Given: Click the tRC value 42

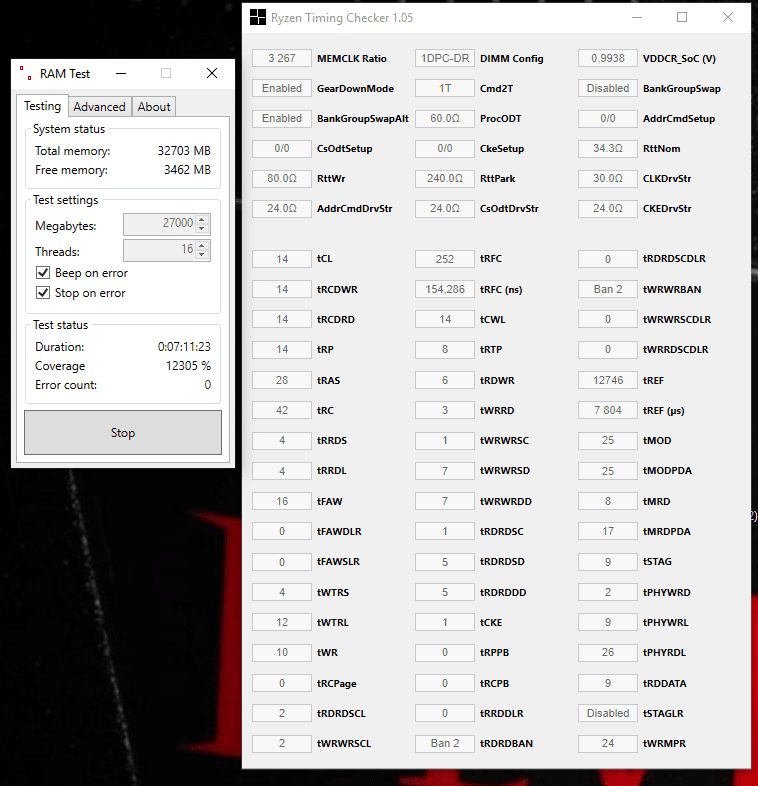Looking at the screenshot, I should tap(282, 410).
